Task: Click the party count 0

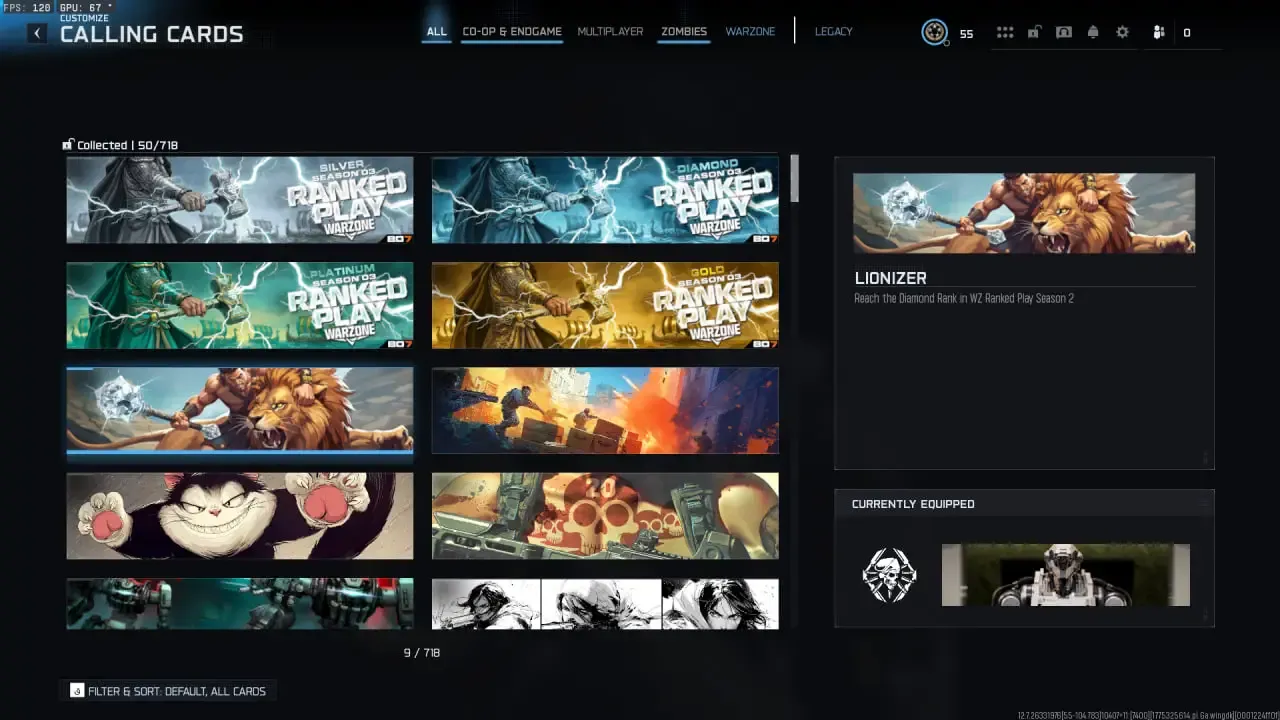Action: pos(1187,33)
